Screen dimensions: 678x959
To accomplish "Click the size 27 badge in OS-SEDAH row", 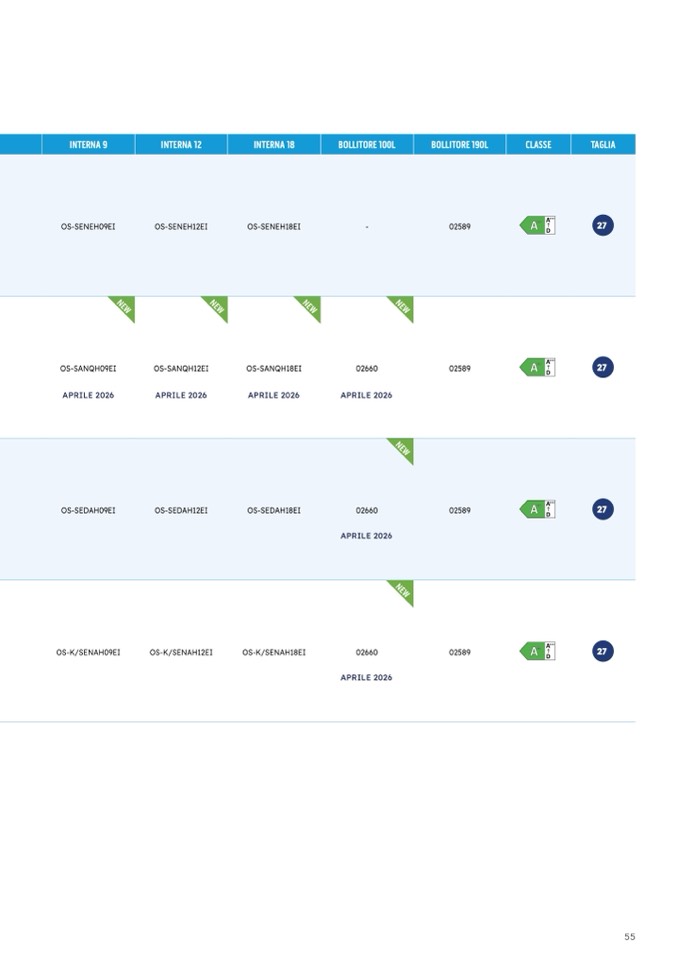I will 602,510.
